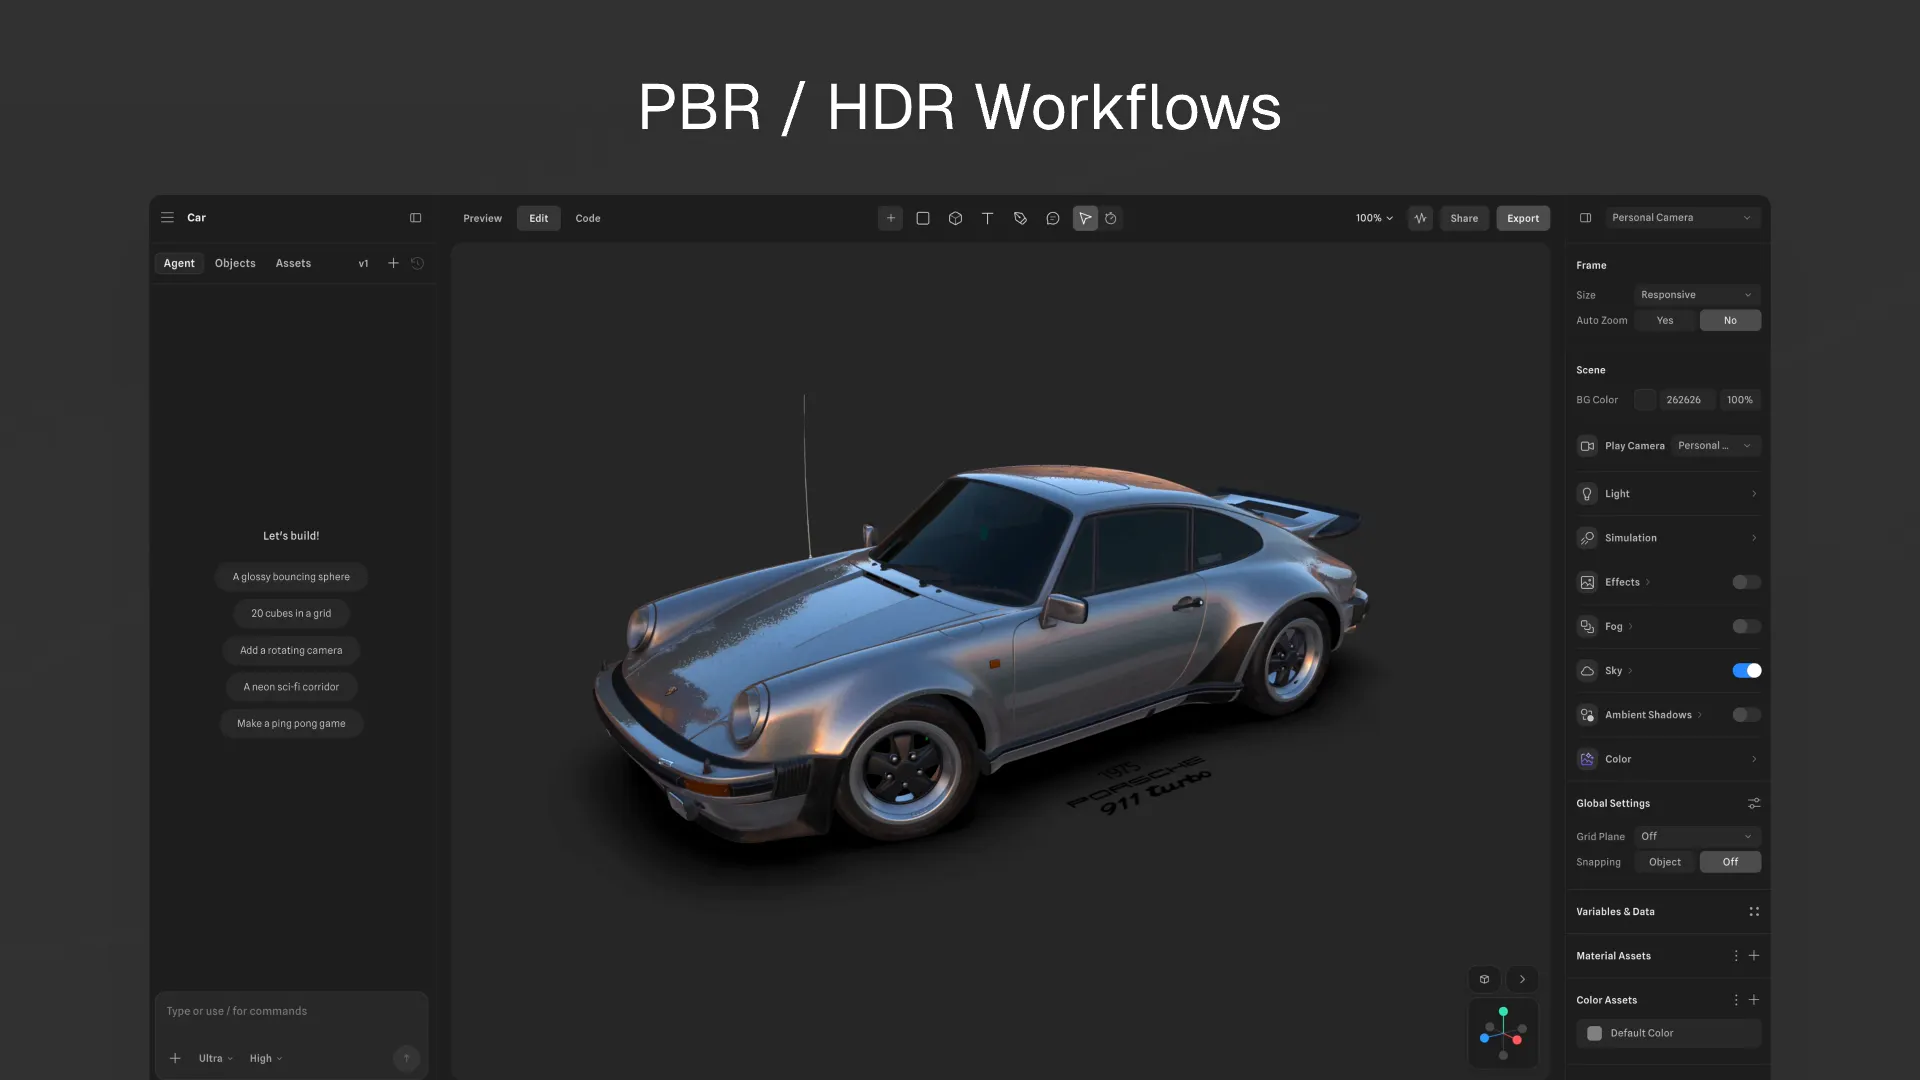The width and height of the screenshot is (1920, 1080).
Task: Click the Share button
Action: tap(1465, 218)
